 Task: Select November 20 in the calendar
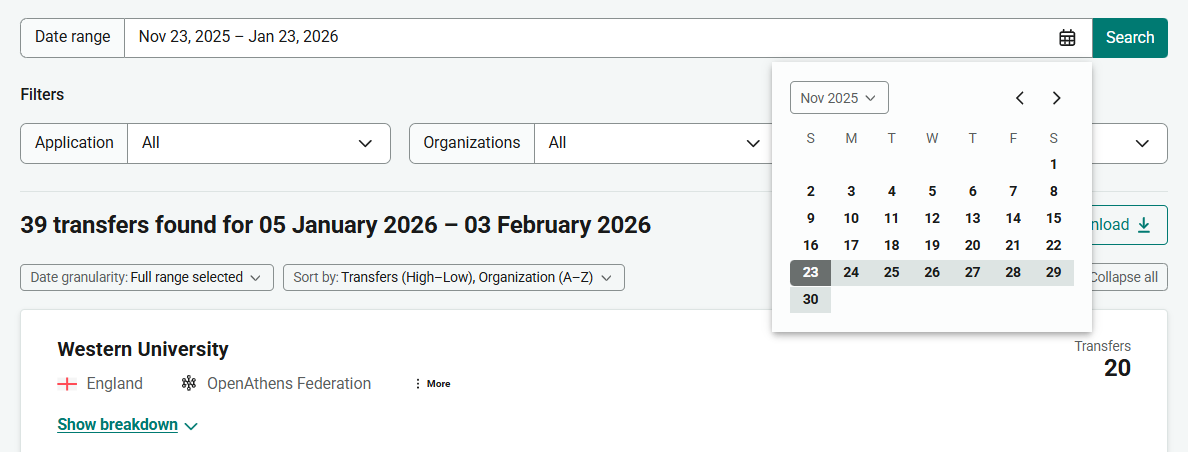tap(973, 245)
